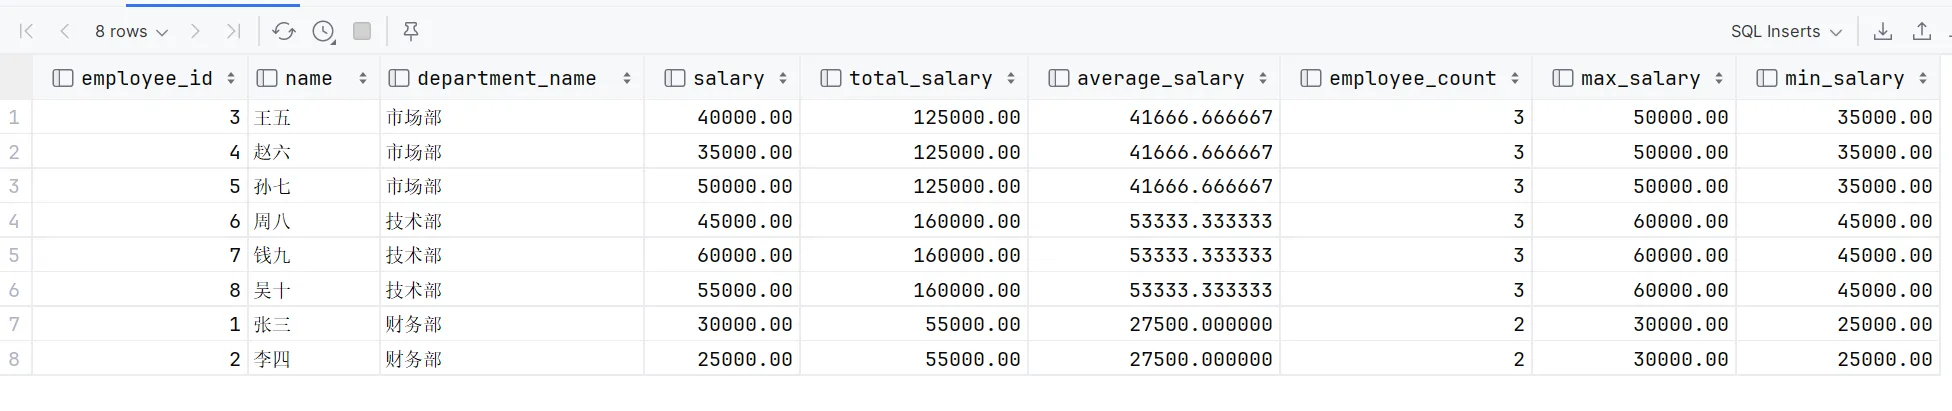
Task: Open the SQL Inserts extractor dropdown
Action: (x=1786, y=32)
